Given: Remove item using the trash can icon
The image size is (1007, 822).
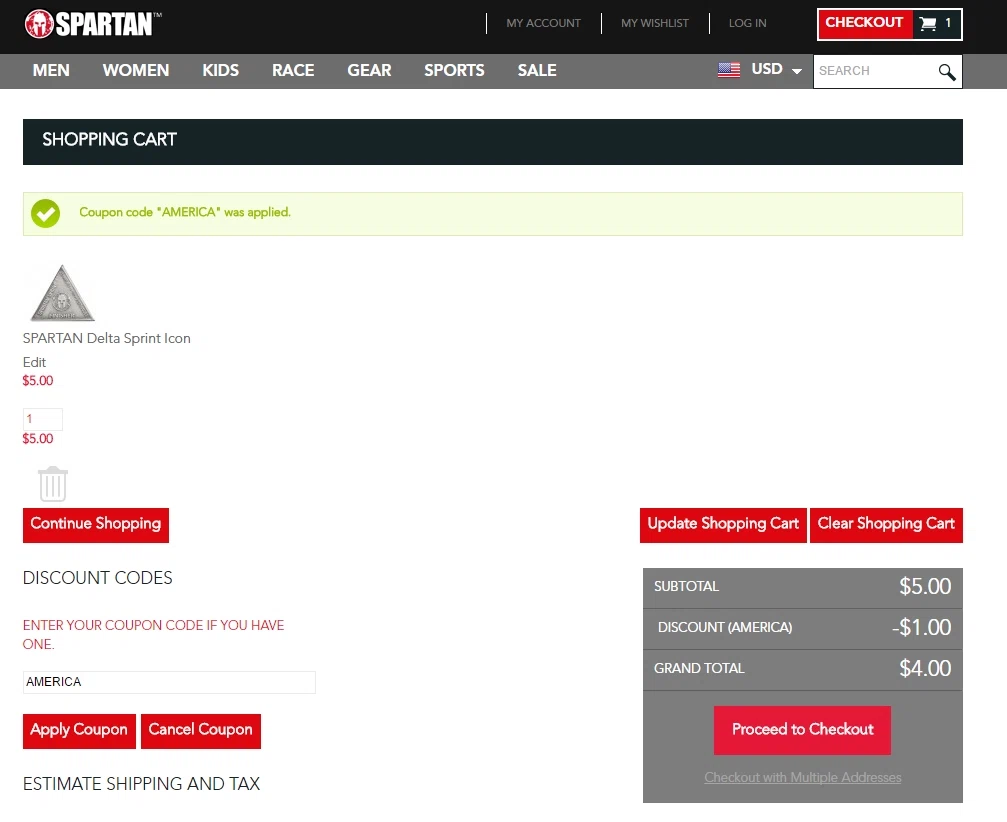Looking at the screenshot, I should [53, 484].
